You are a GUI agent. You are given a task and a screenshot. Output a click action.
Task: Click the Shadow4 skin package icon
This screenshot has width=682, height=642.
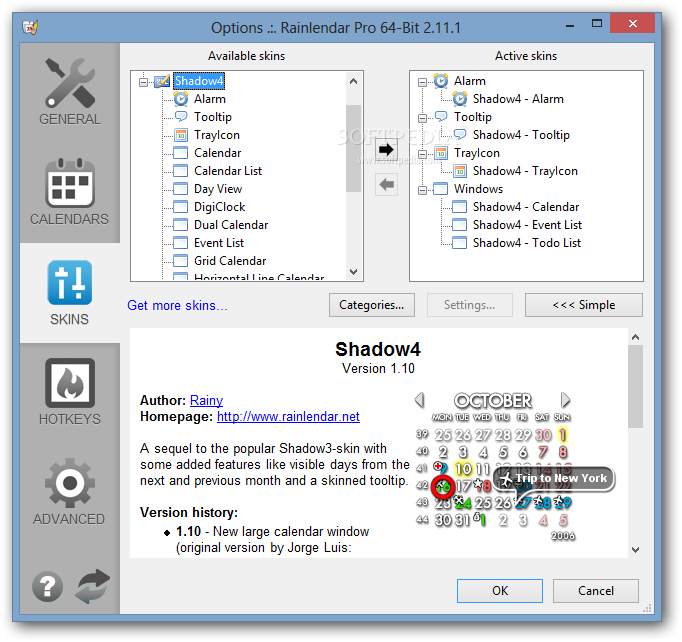(162, 81)
